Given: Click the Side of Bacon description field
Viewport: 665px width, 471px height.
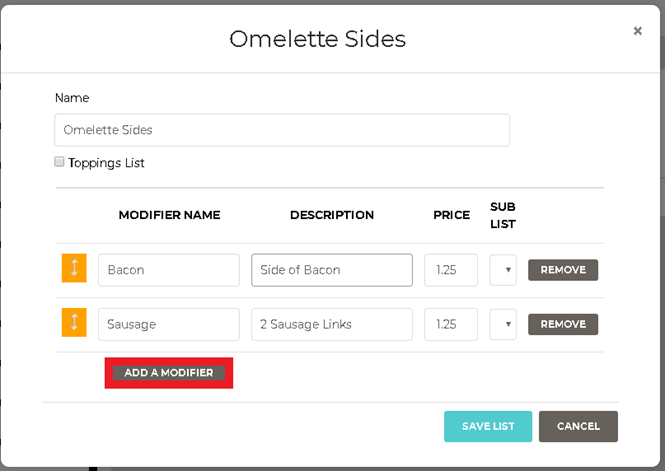Looking at the screenshot, I should pos(332,270).
